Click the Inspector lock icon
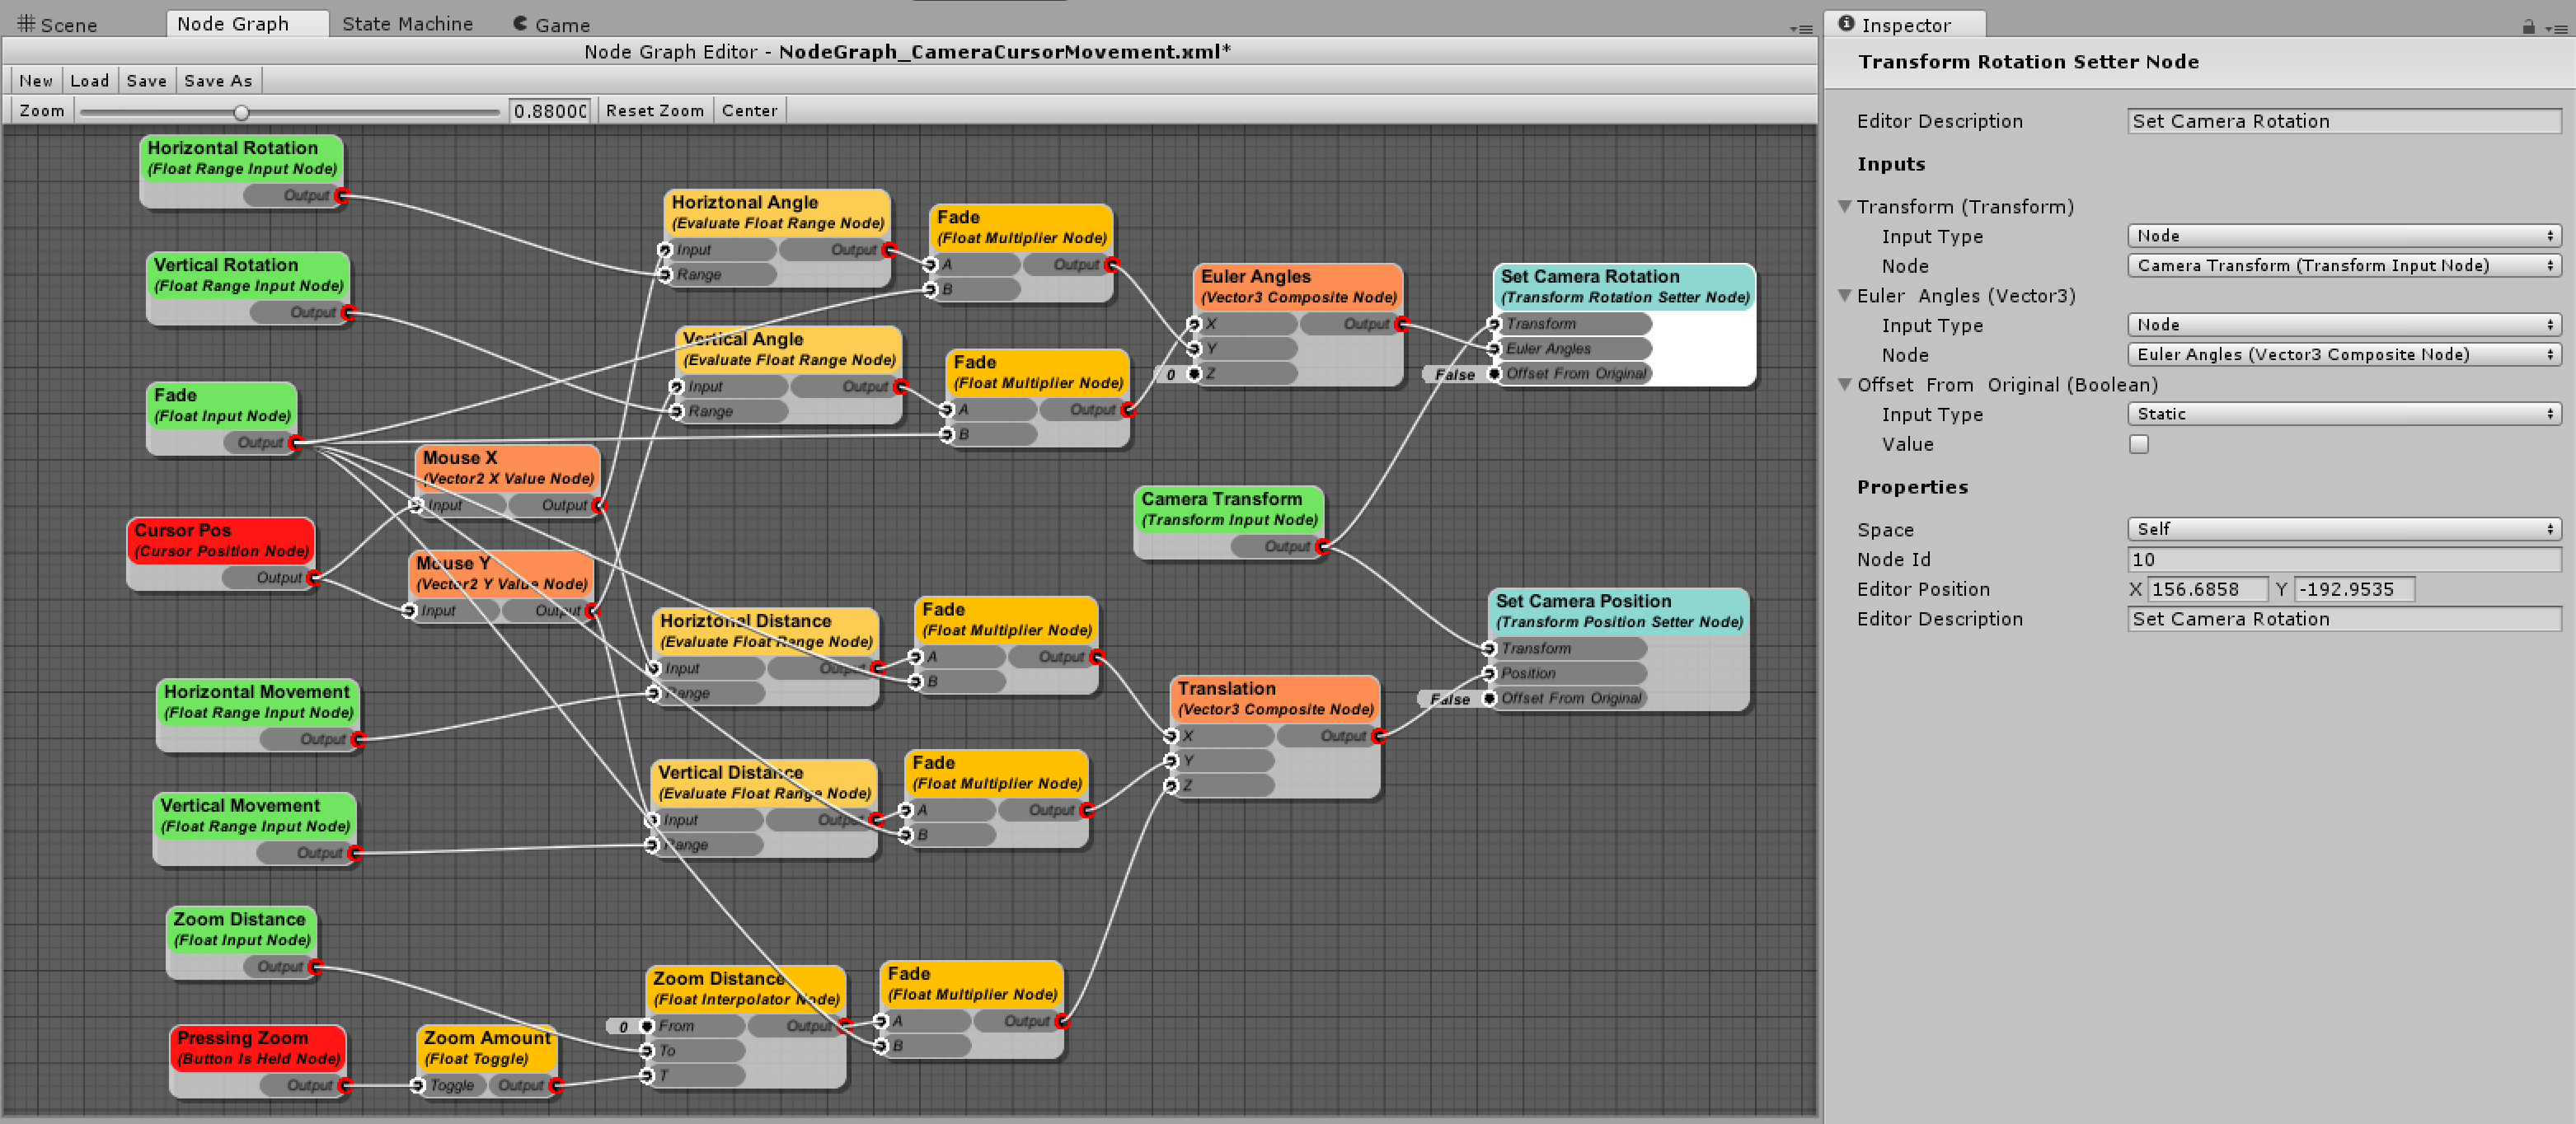2576x1124 pixels. click(x=2528, y=27)
